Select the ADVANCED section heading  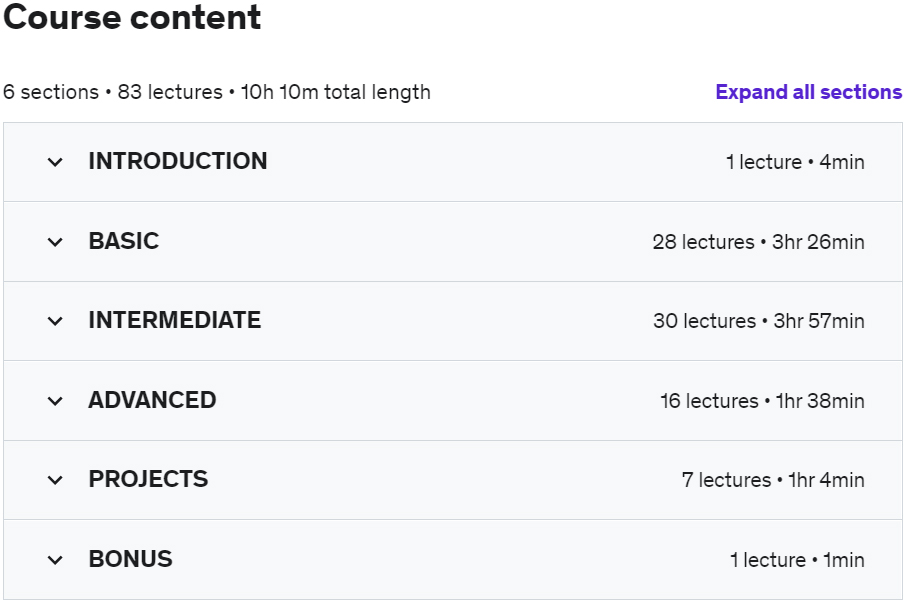tap(152, 400)
